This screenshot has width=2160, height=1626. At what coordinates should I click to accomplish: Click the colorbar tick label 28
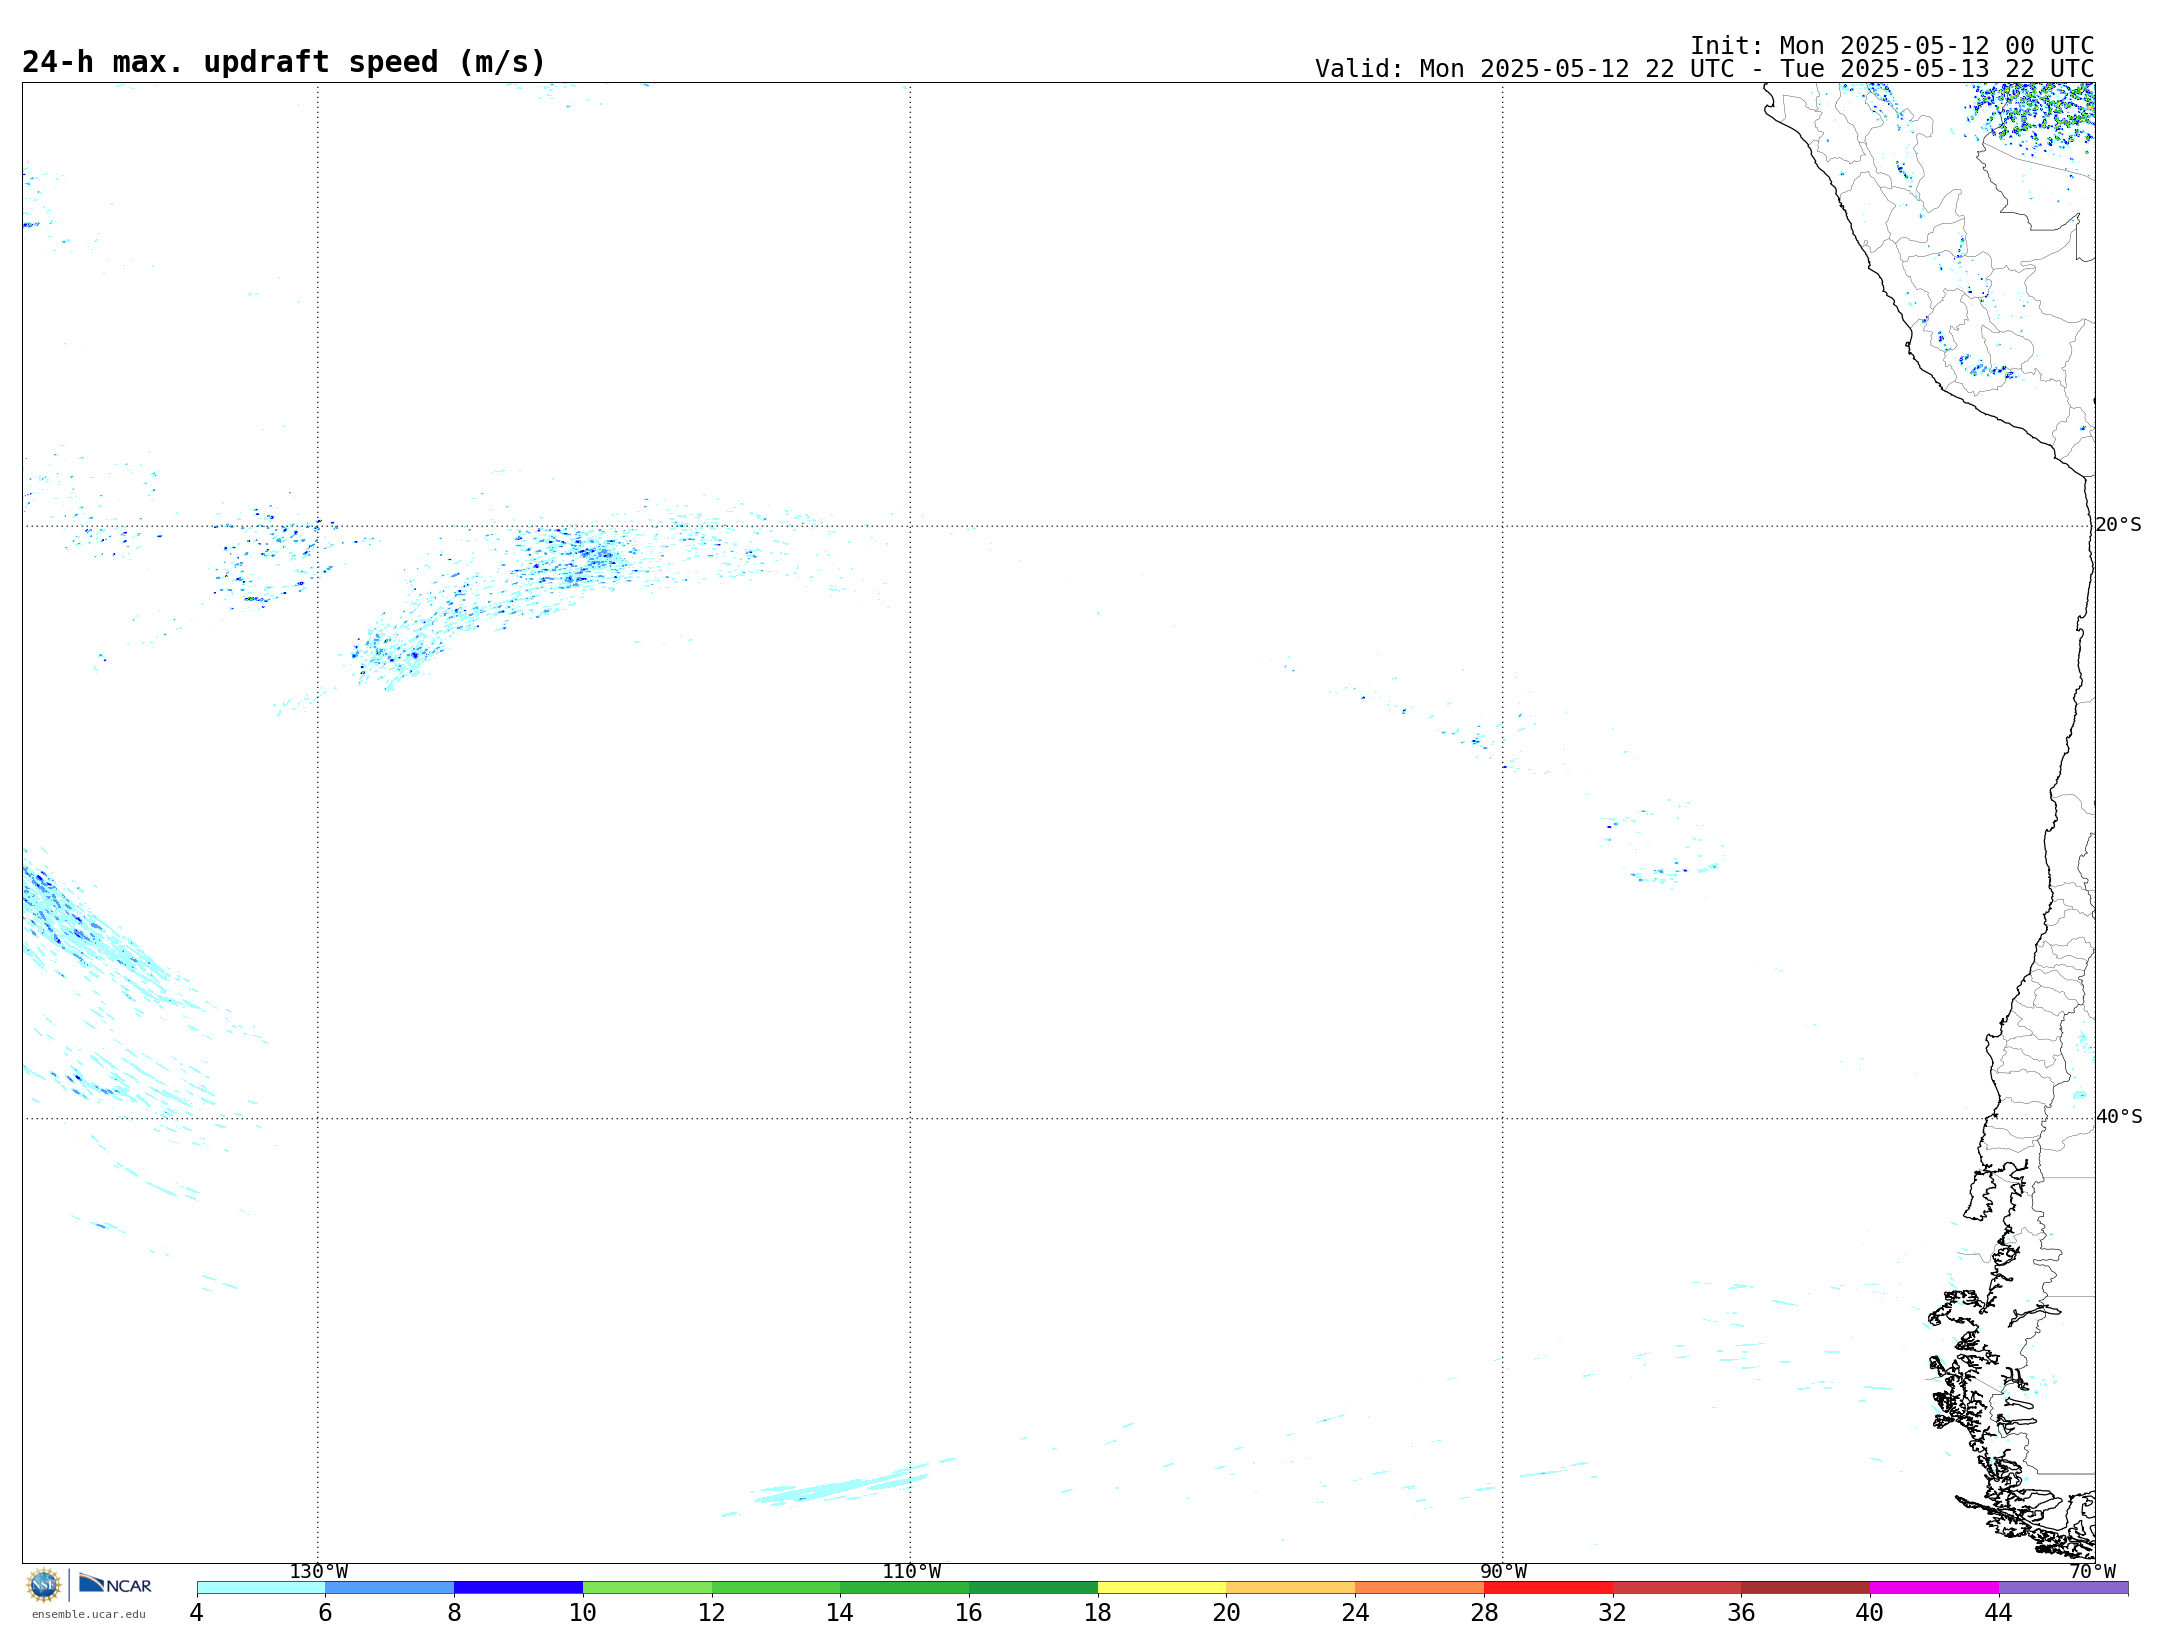[1484, 1612]
